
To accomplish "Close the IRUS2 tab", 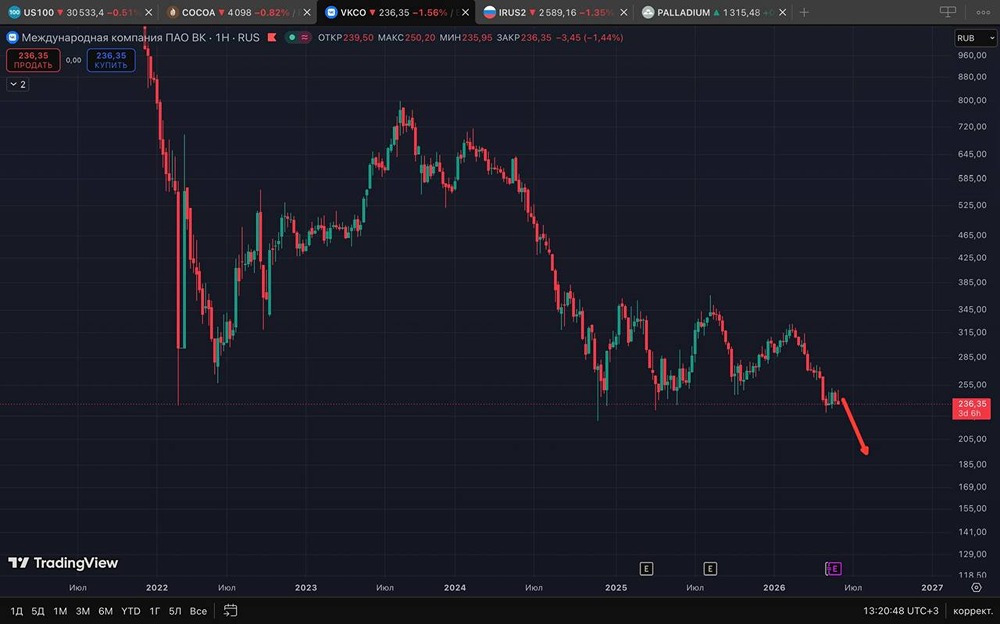I will point(624,12).
